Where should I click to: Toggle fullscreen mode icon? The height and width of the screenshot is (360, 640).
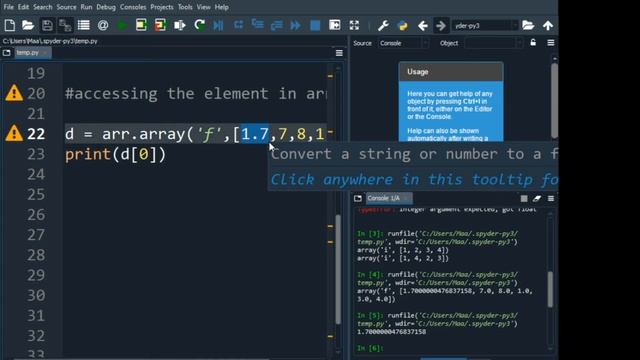354,25
